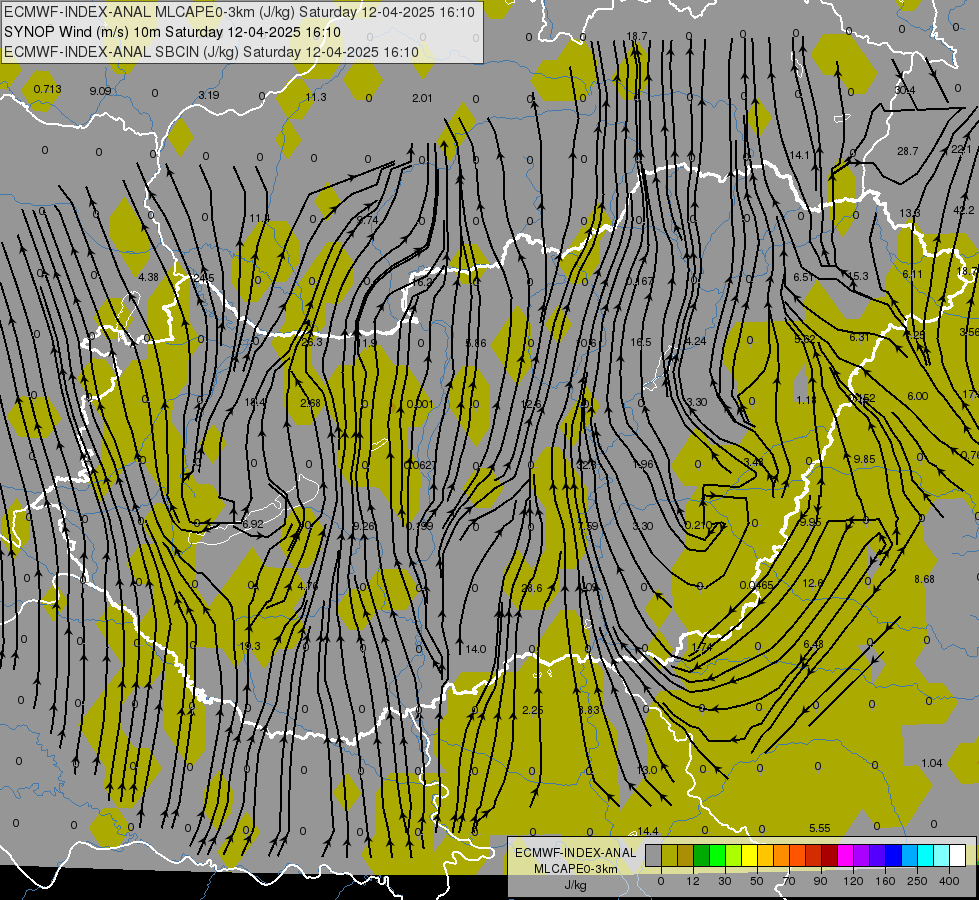This screenshot has width=979, height=900.
Task: Click the map value 1.04
Action: tap(932, 763)
